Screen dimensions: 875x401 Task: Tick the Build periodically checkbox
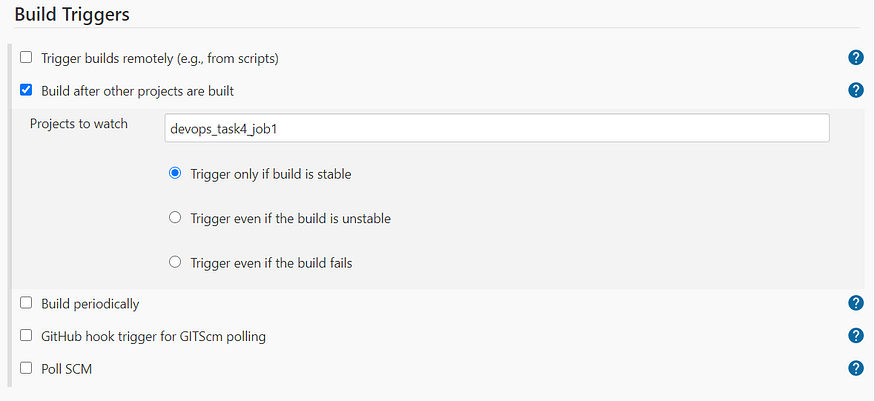[x=26, y=303]
